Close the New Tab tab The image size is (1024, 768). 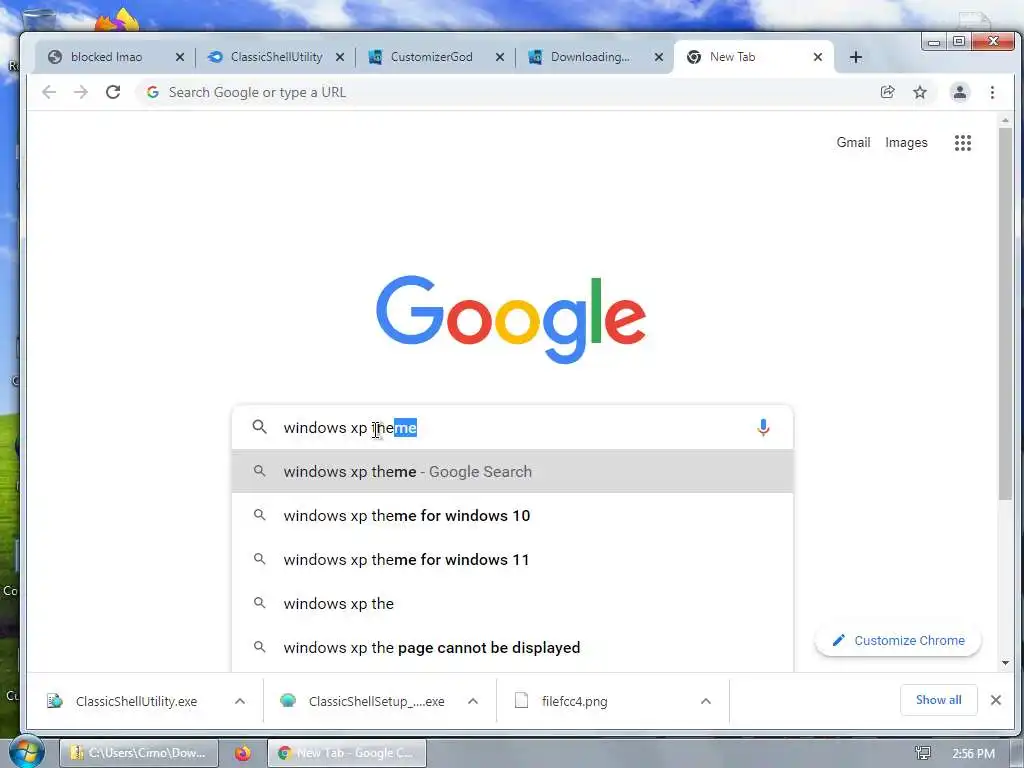818,57
